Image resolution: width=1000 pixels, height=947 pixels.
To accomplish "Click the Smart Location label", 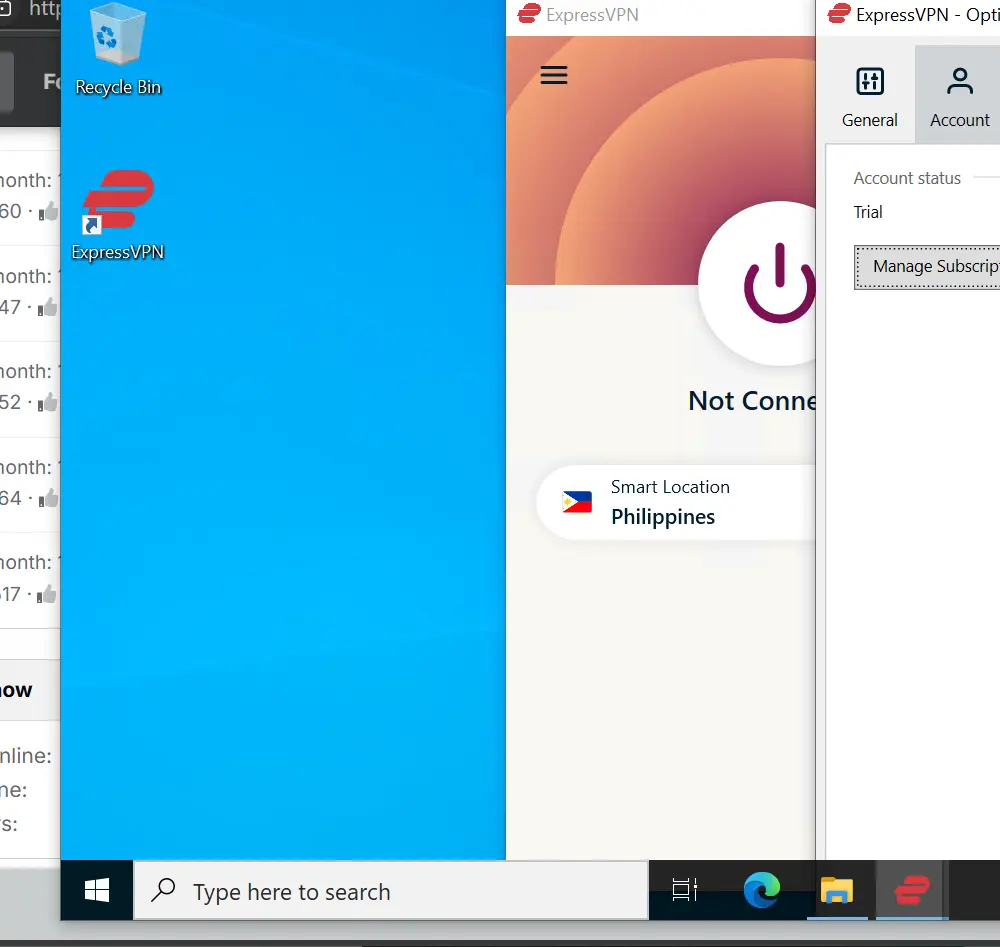I will (x=670, y=487).
